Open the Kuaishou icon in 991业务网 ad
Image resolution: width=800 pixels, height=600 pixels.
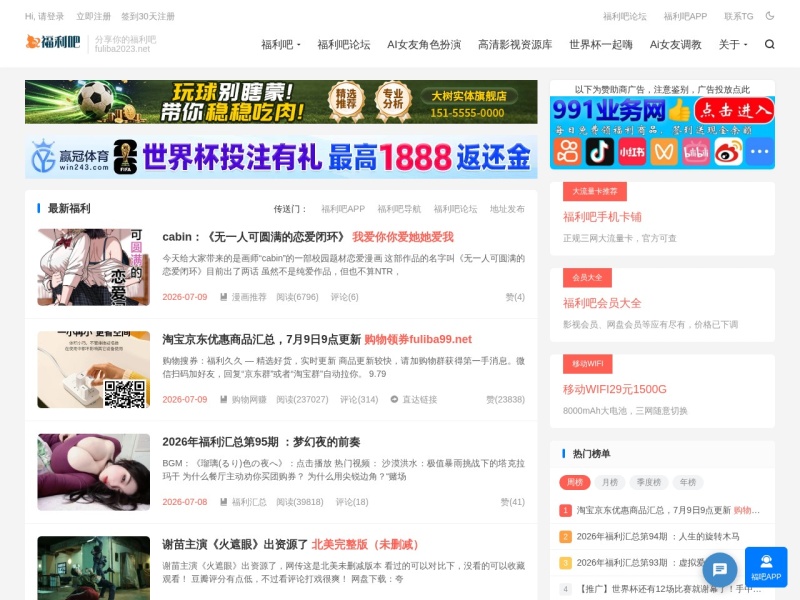coord(567,152)
